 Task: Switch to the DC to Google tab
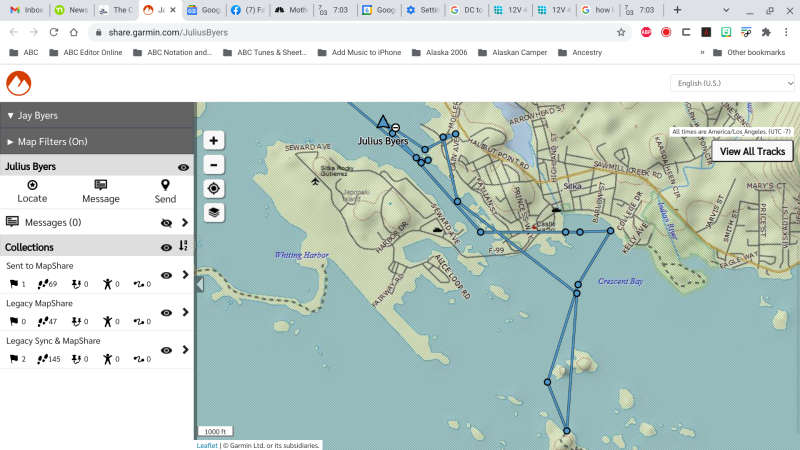coord(467,10)
